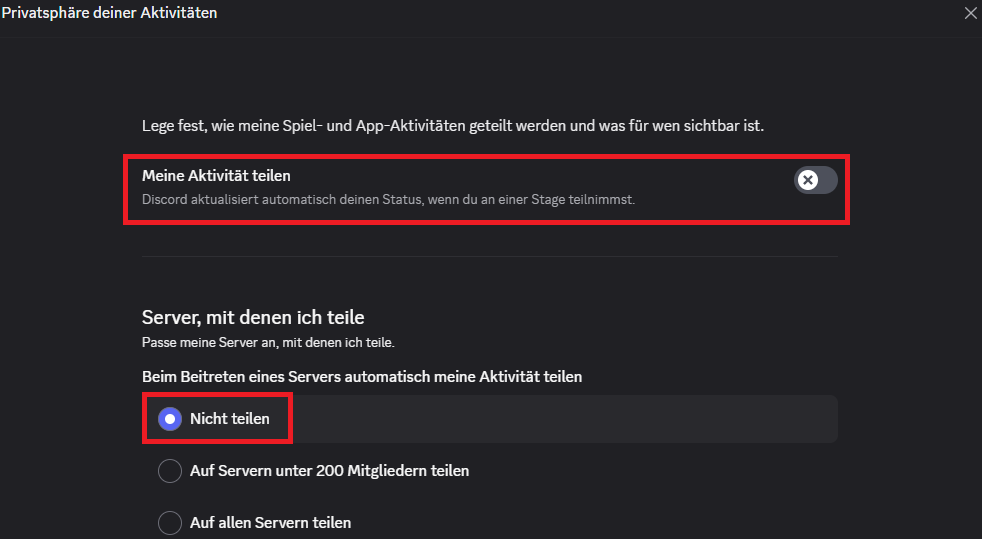Click the Auf allen Servern teilen label text
The width and height of the screenshot is (982, 539).
270,523
